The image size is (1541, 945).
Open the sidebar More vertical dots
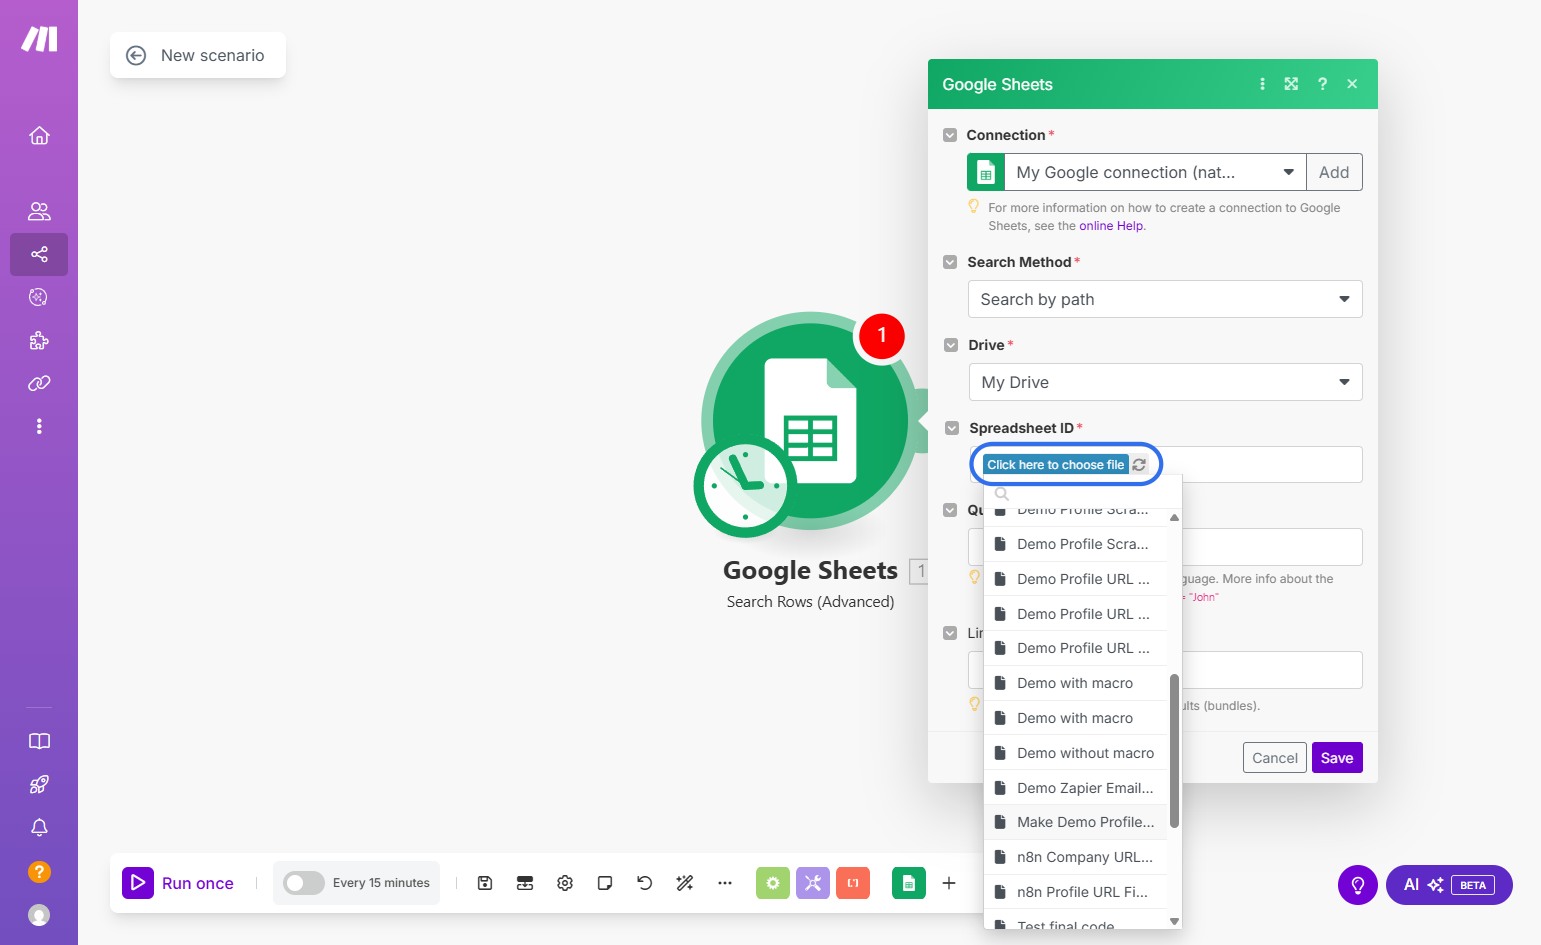click(39, 426)
